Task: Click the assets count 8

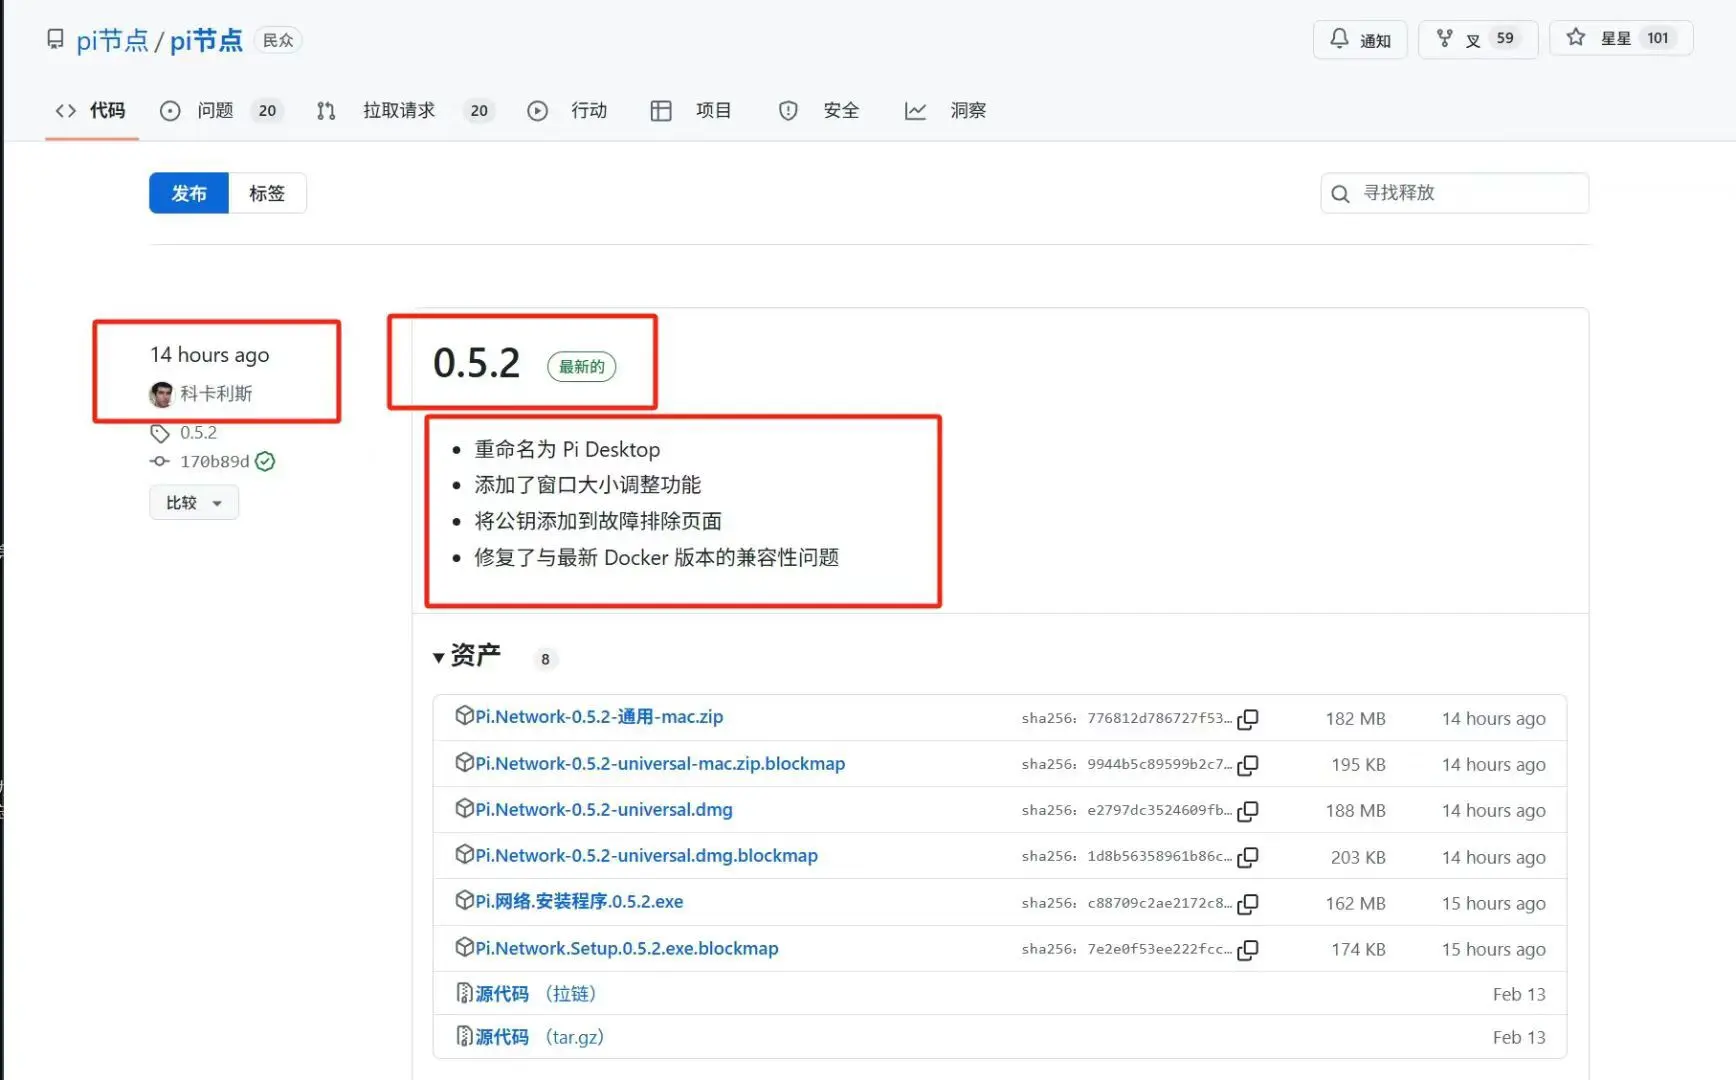Action: [545, 659]
